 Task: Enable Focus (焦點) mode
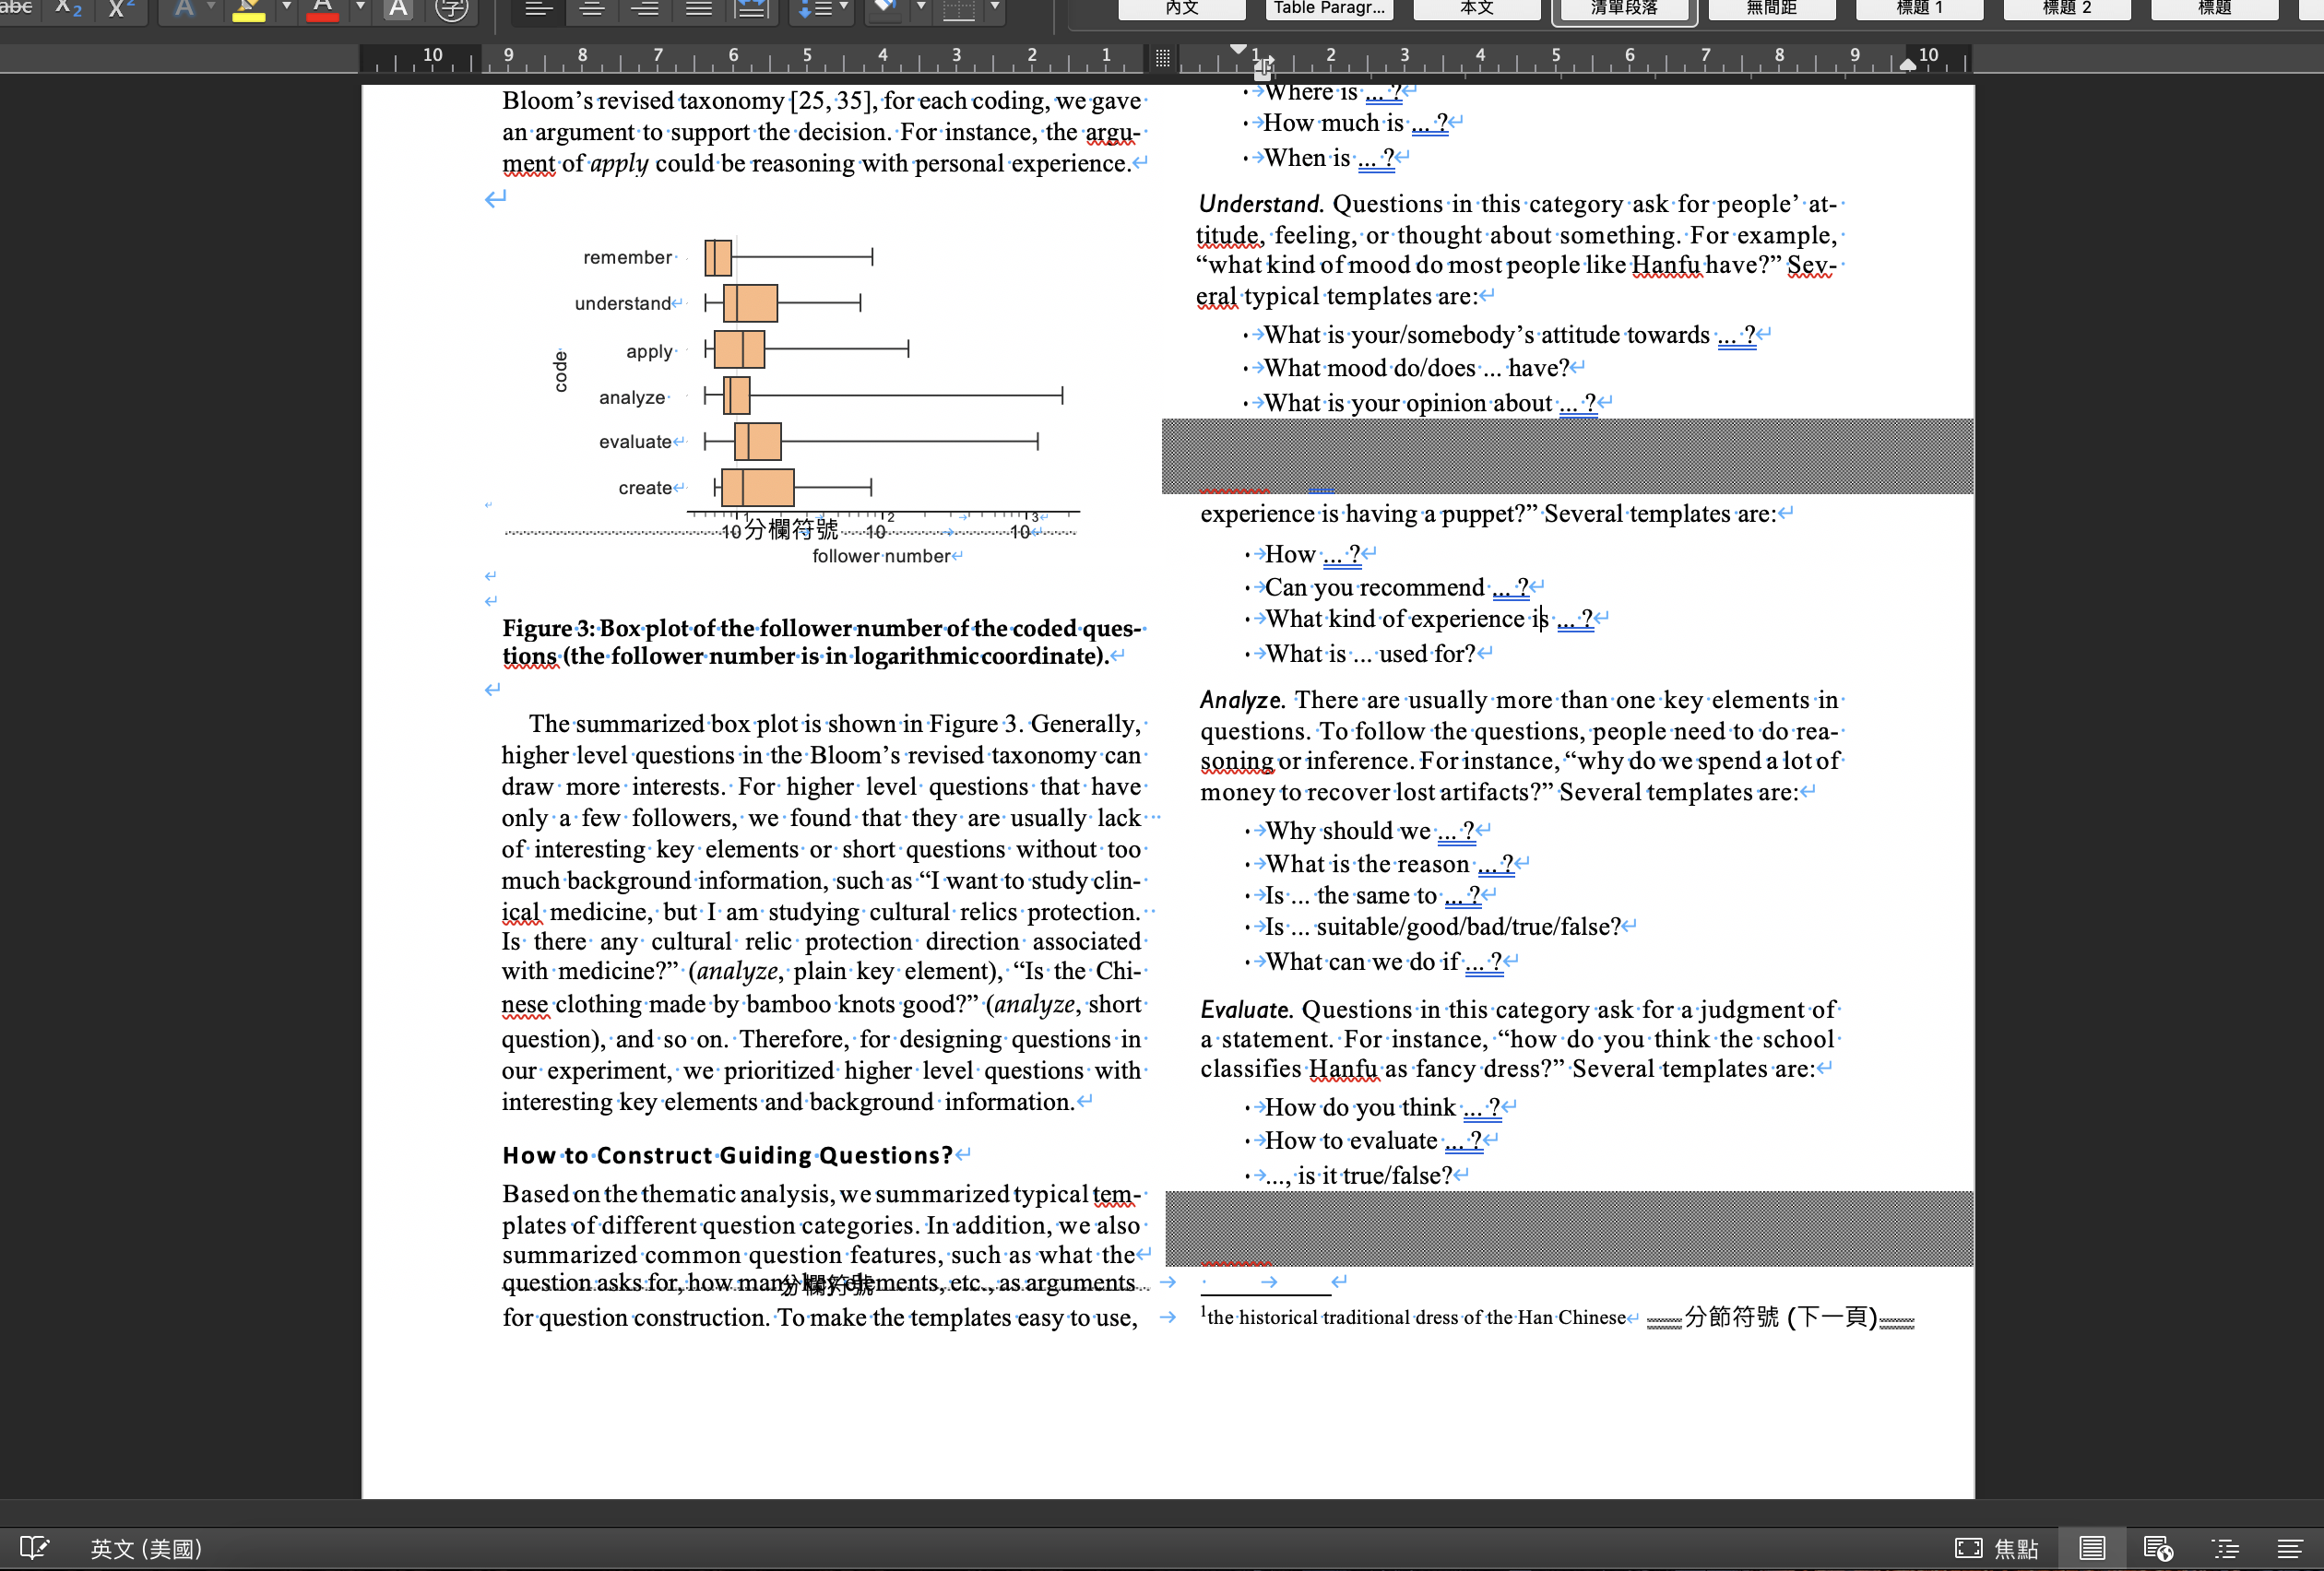tap(1997, 1549)
